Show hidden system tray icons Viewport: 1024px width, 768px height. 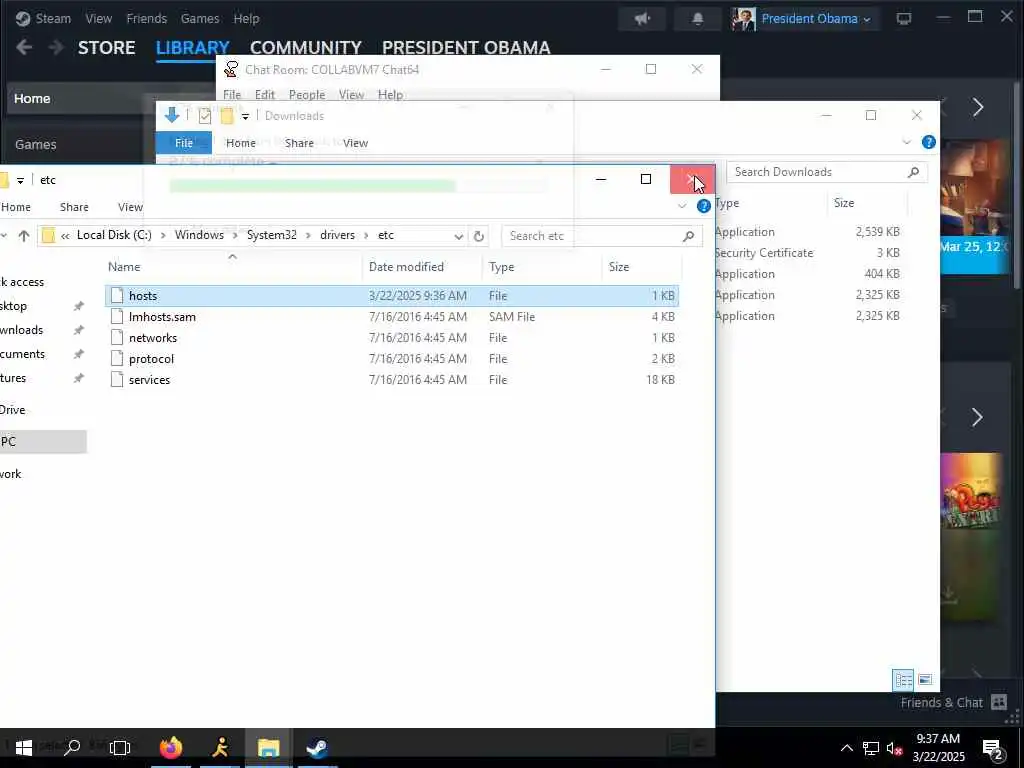[846, 748]
